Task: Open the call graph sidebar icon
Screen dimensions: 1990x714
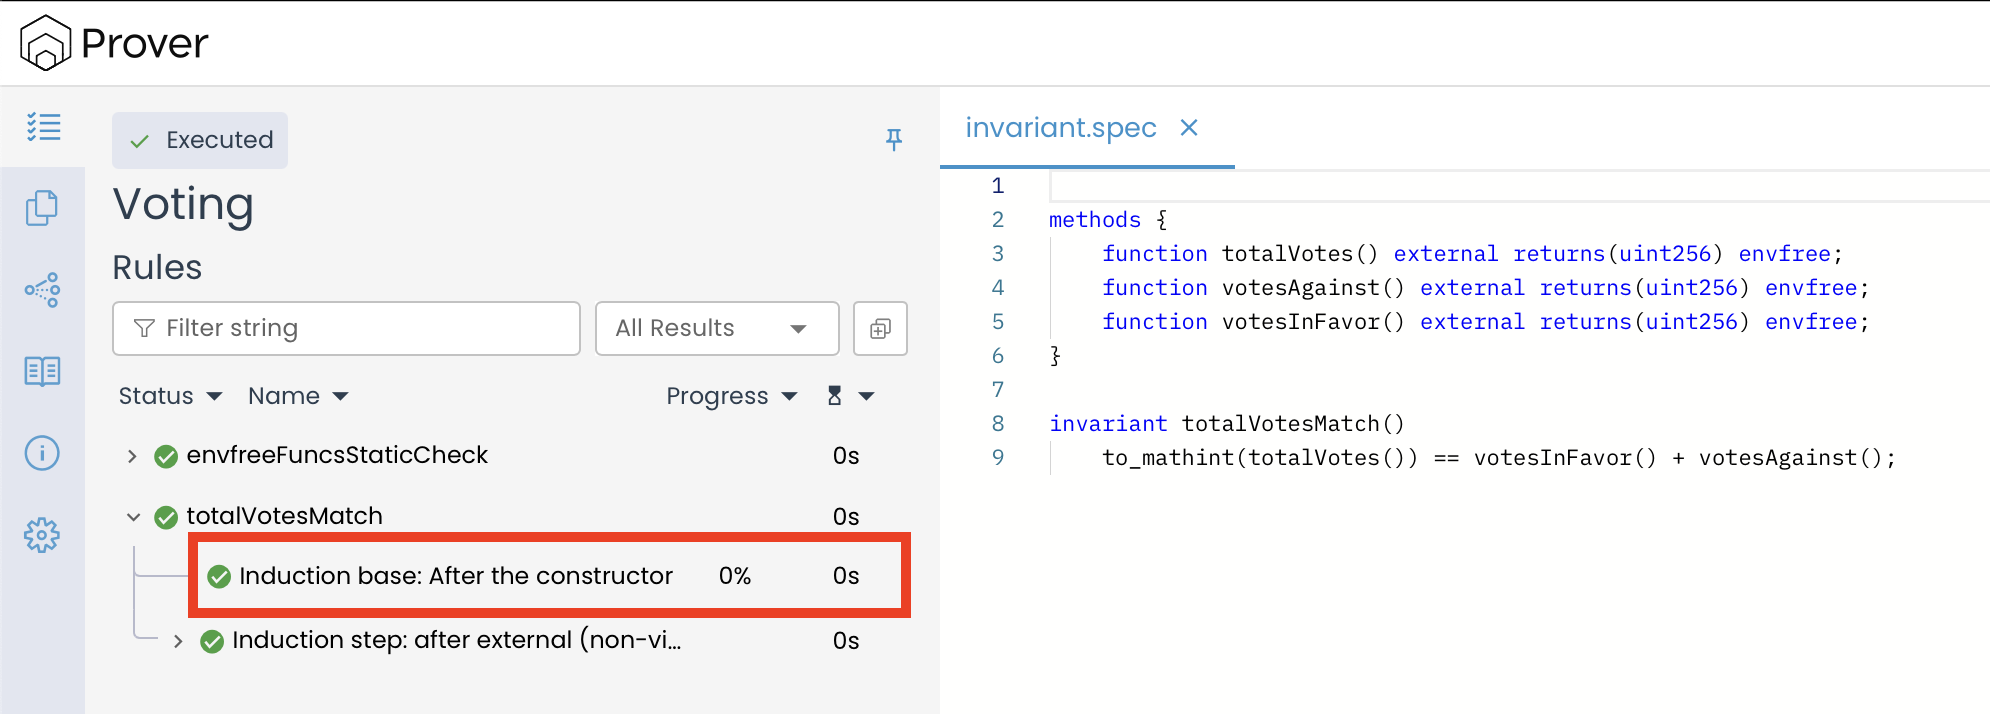Action: coord(42,290)
